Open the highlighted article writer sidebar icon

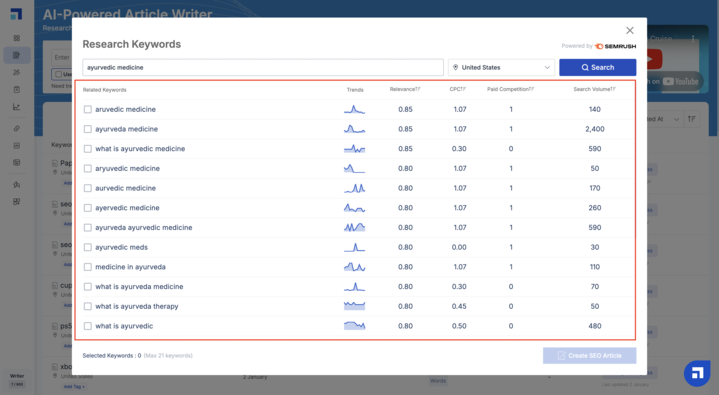click(x=17, y=56)
